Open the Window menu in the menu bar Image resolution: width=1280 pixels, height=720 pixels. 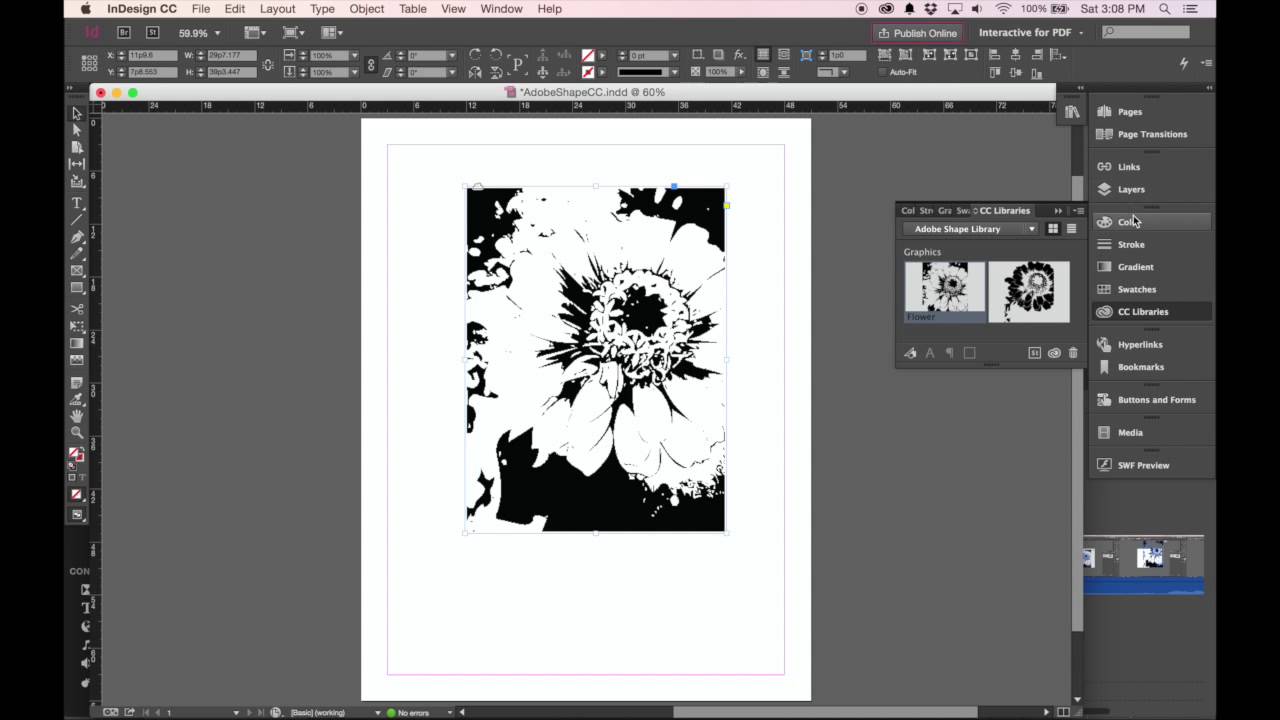point(501,9)
